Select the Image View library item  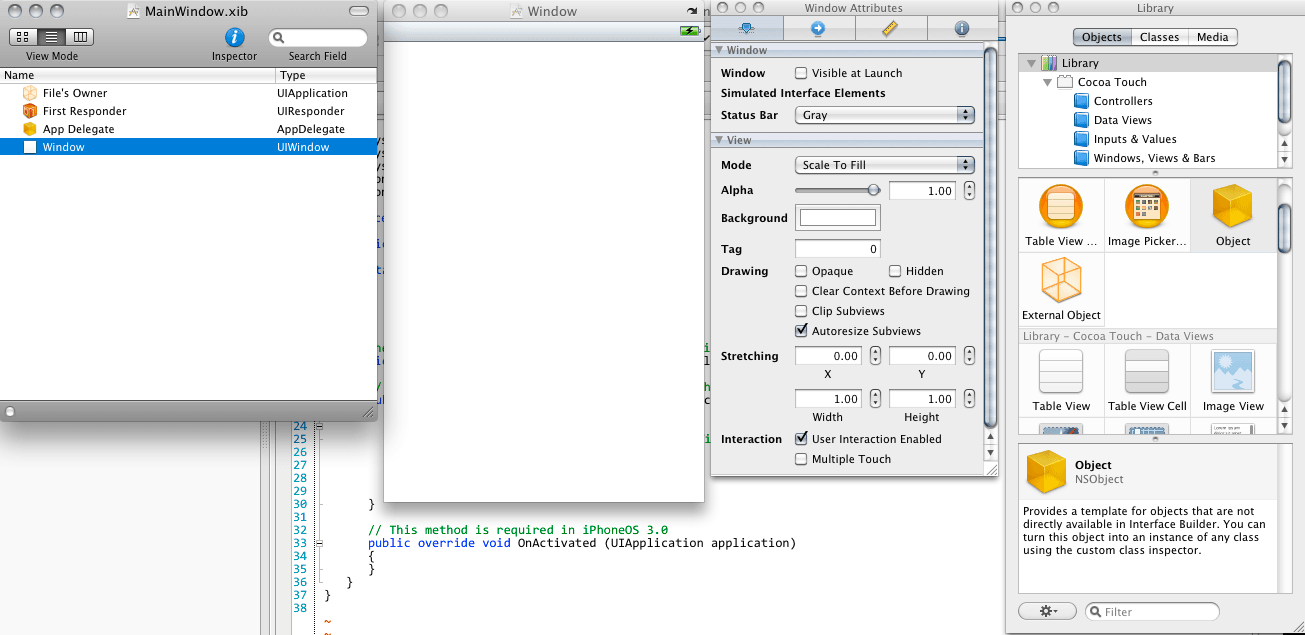[1233, 380]
